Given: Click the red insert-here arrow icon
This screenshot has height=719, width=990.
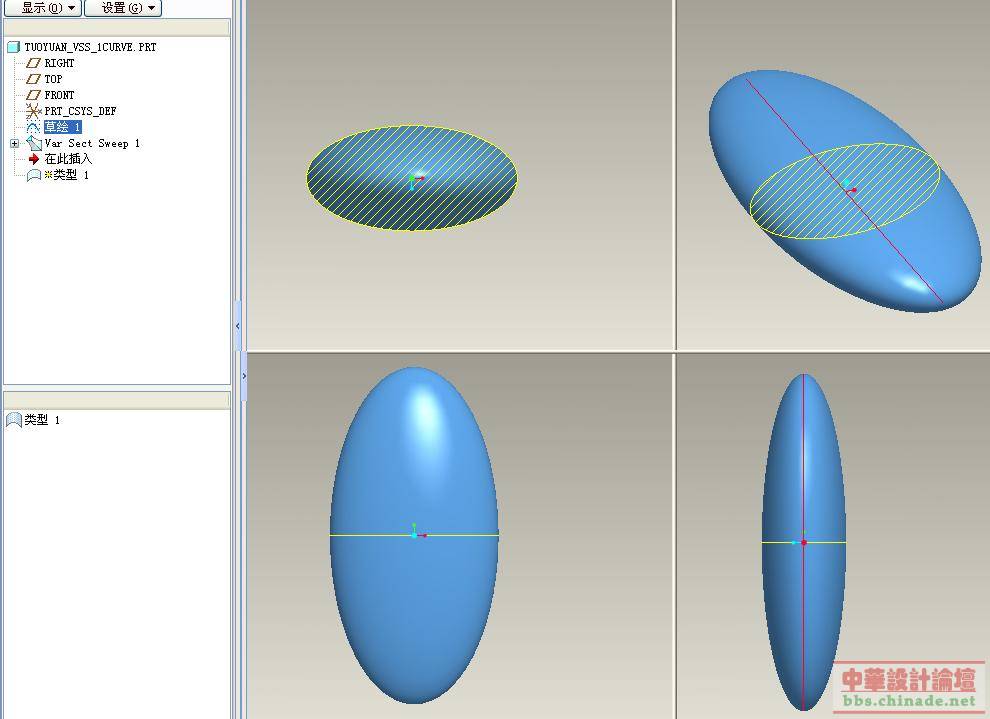Looking at the screenshot, I should tap(33, 159).
